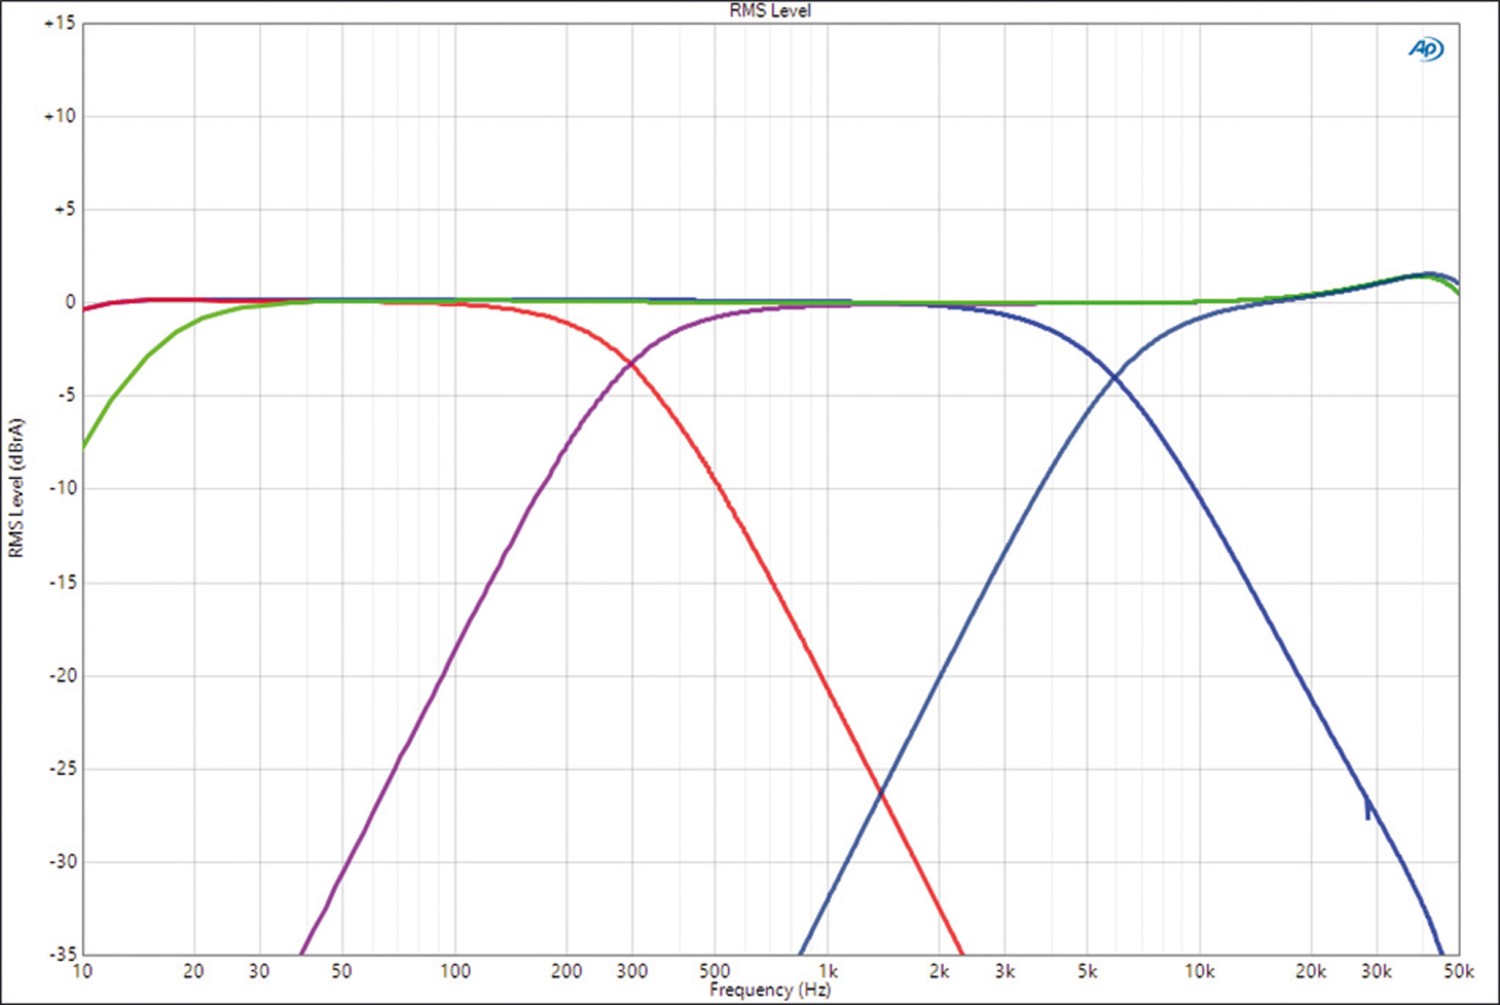Click the +5 level axis tick label
Screen dimensions: 1500x1005
pos(64,209)
